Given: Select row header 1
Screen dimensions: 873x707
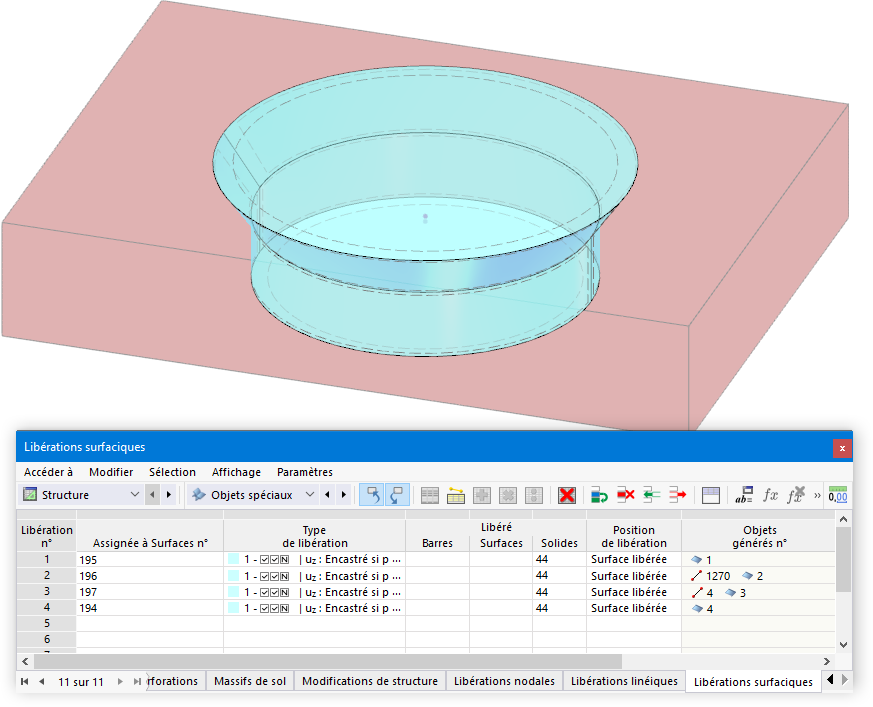Looking at the screenshot, I should coord(47,559).
